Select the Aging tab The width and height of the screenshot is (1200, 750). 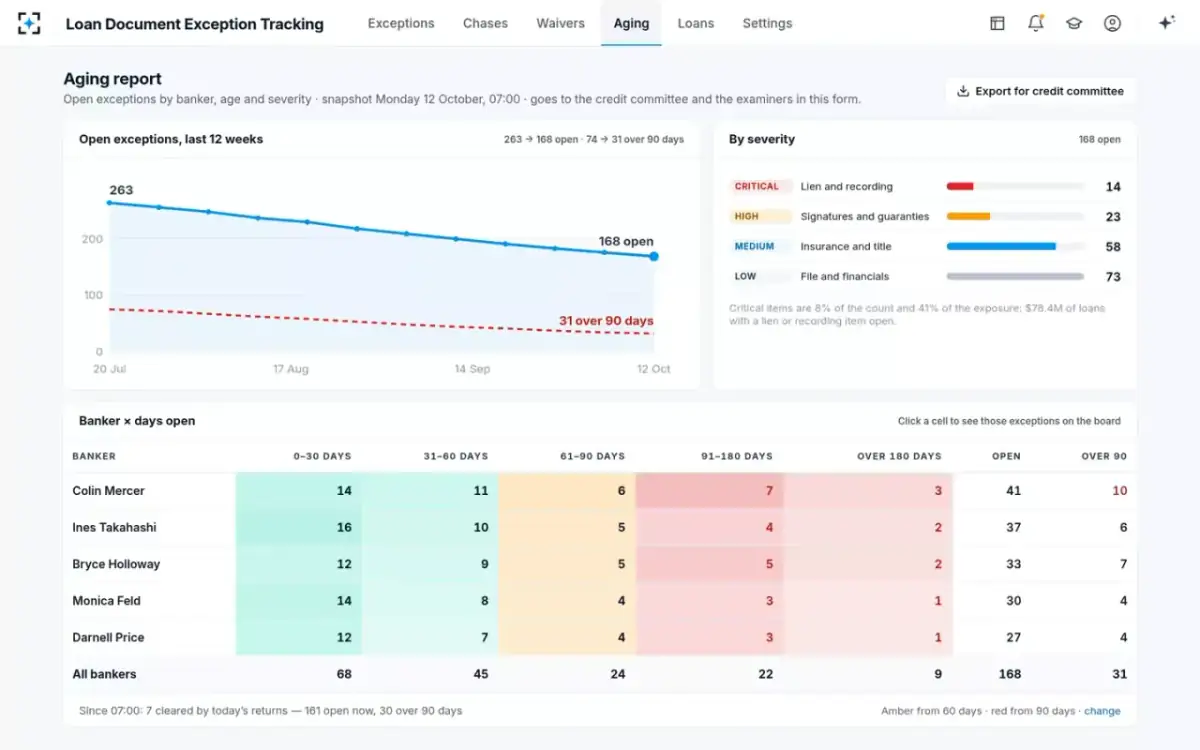pos(631,23)
